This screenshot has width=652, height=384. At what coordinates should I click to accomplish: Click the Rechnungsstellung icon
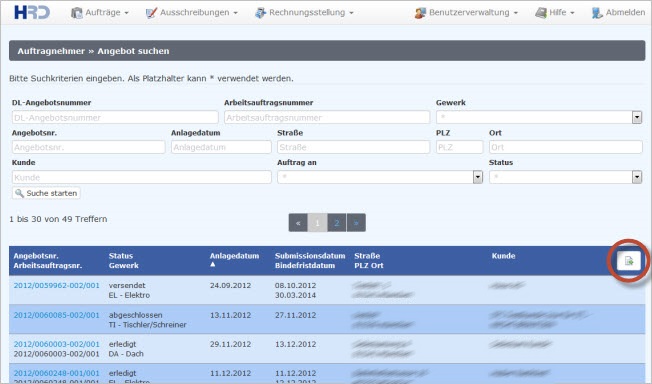point(260,13)
